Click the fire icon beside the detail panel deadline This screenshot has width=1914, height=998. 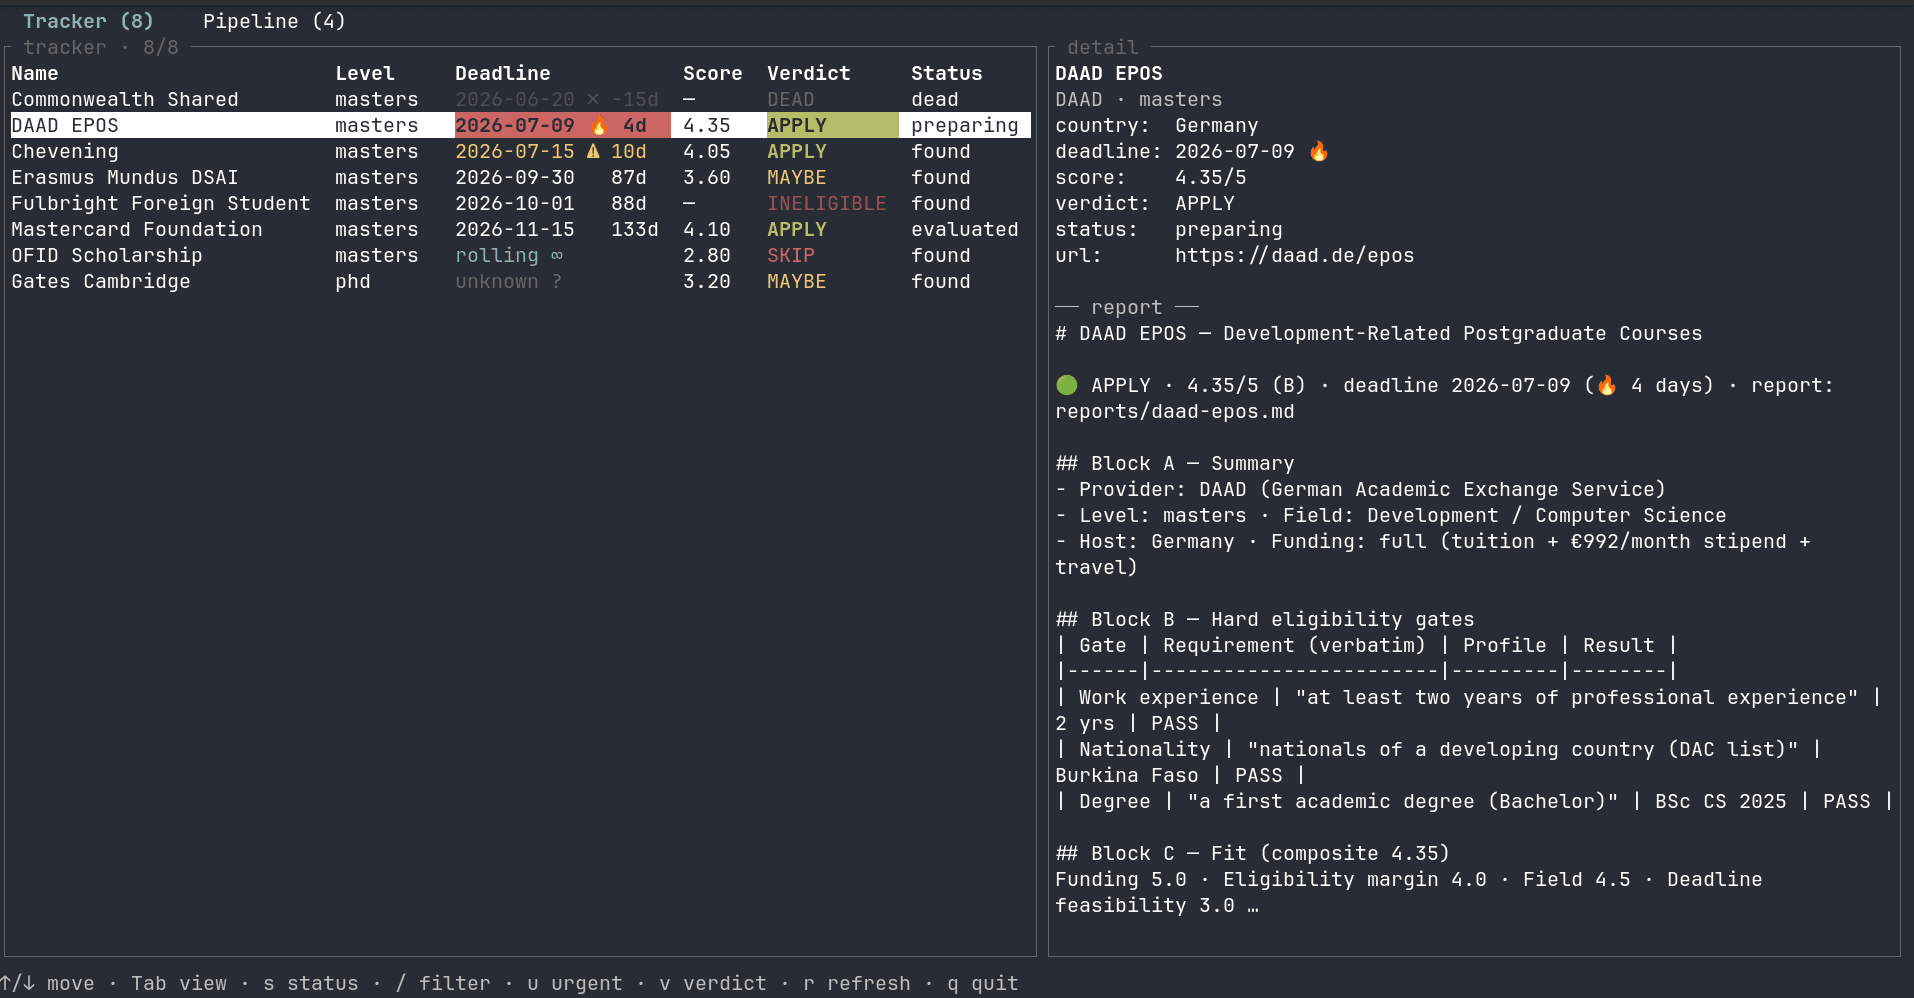[x=1319, y=151]
